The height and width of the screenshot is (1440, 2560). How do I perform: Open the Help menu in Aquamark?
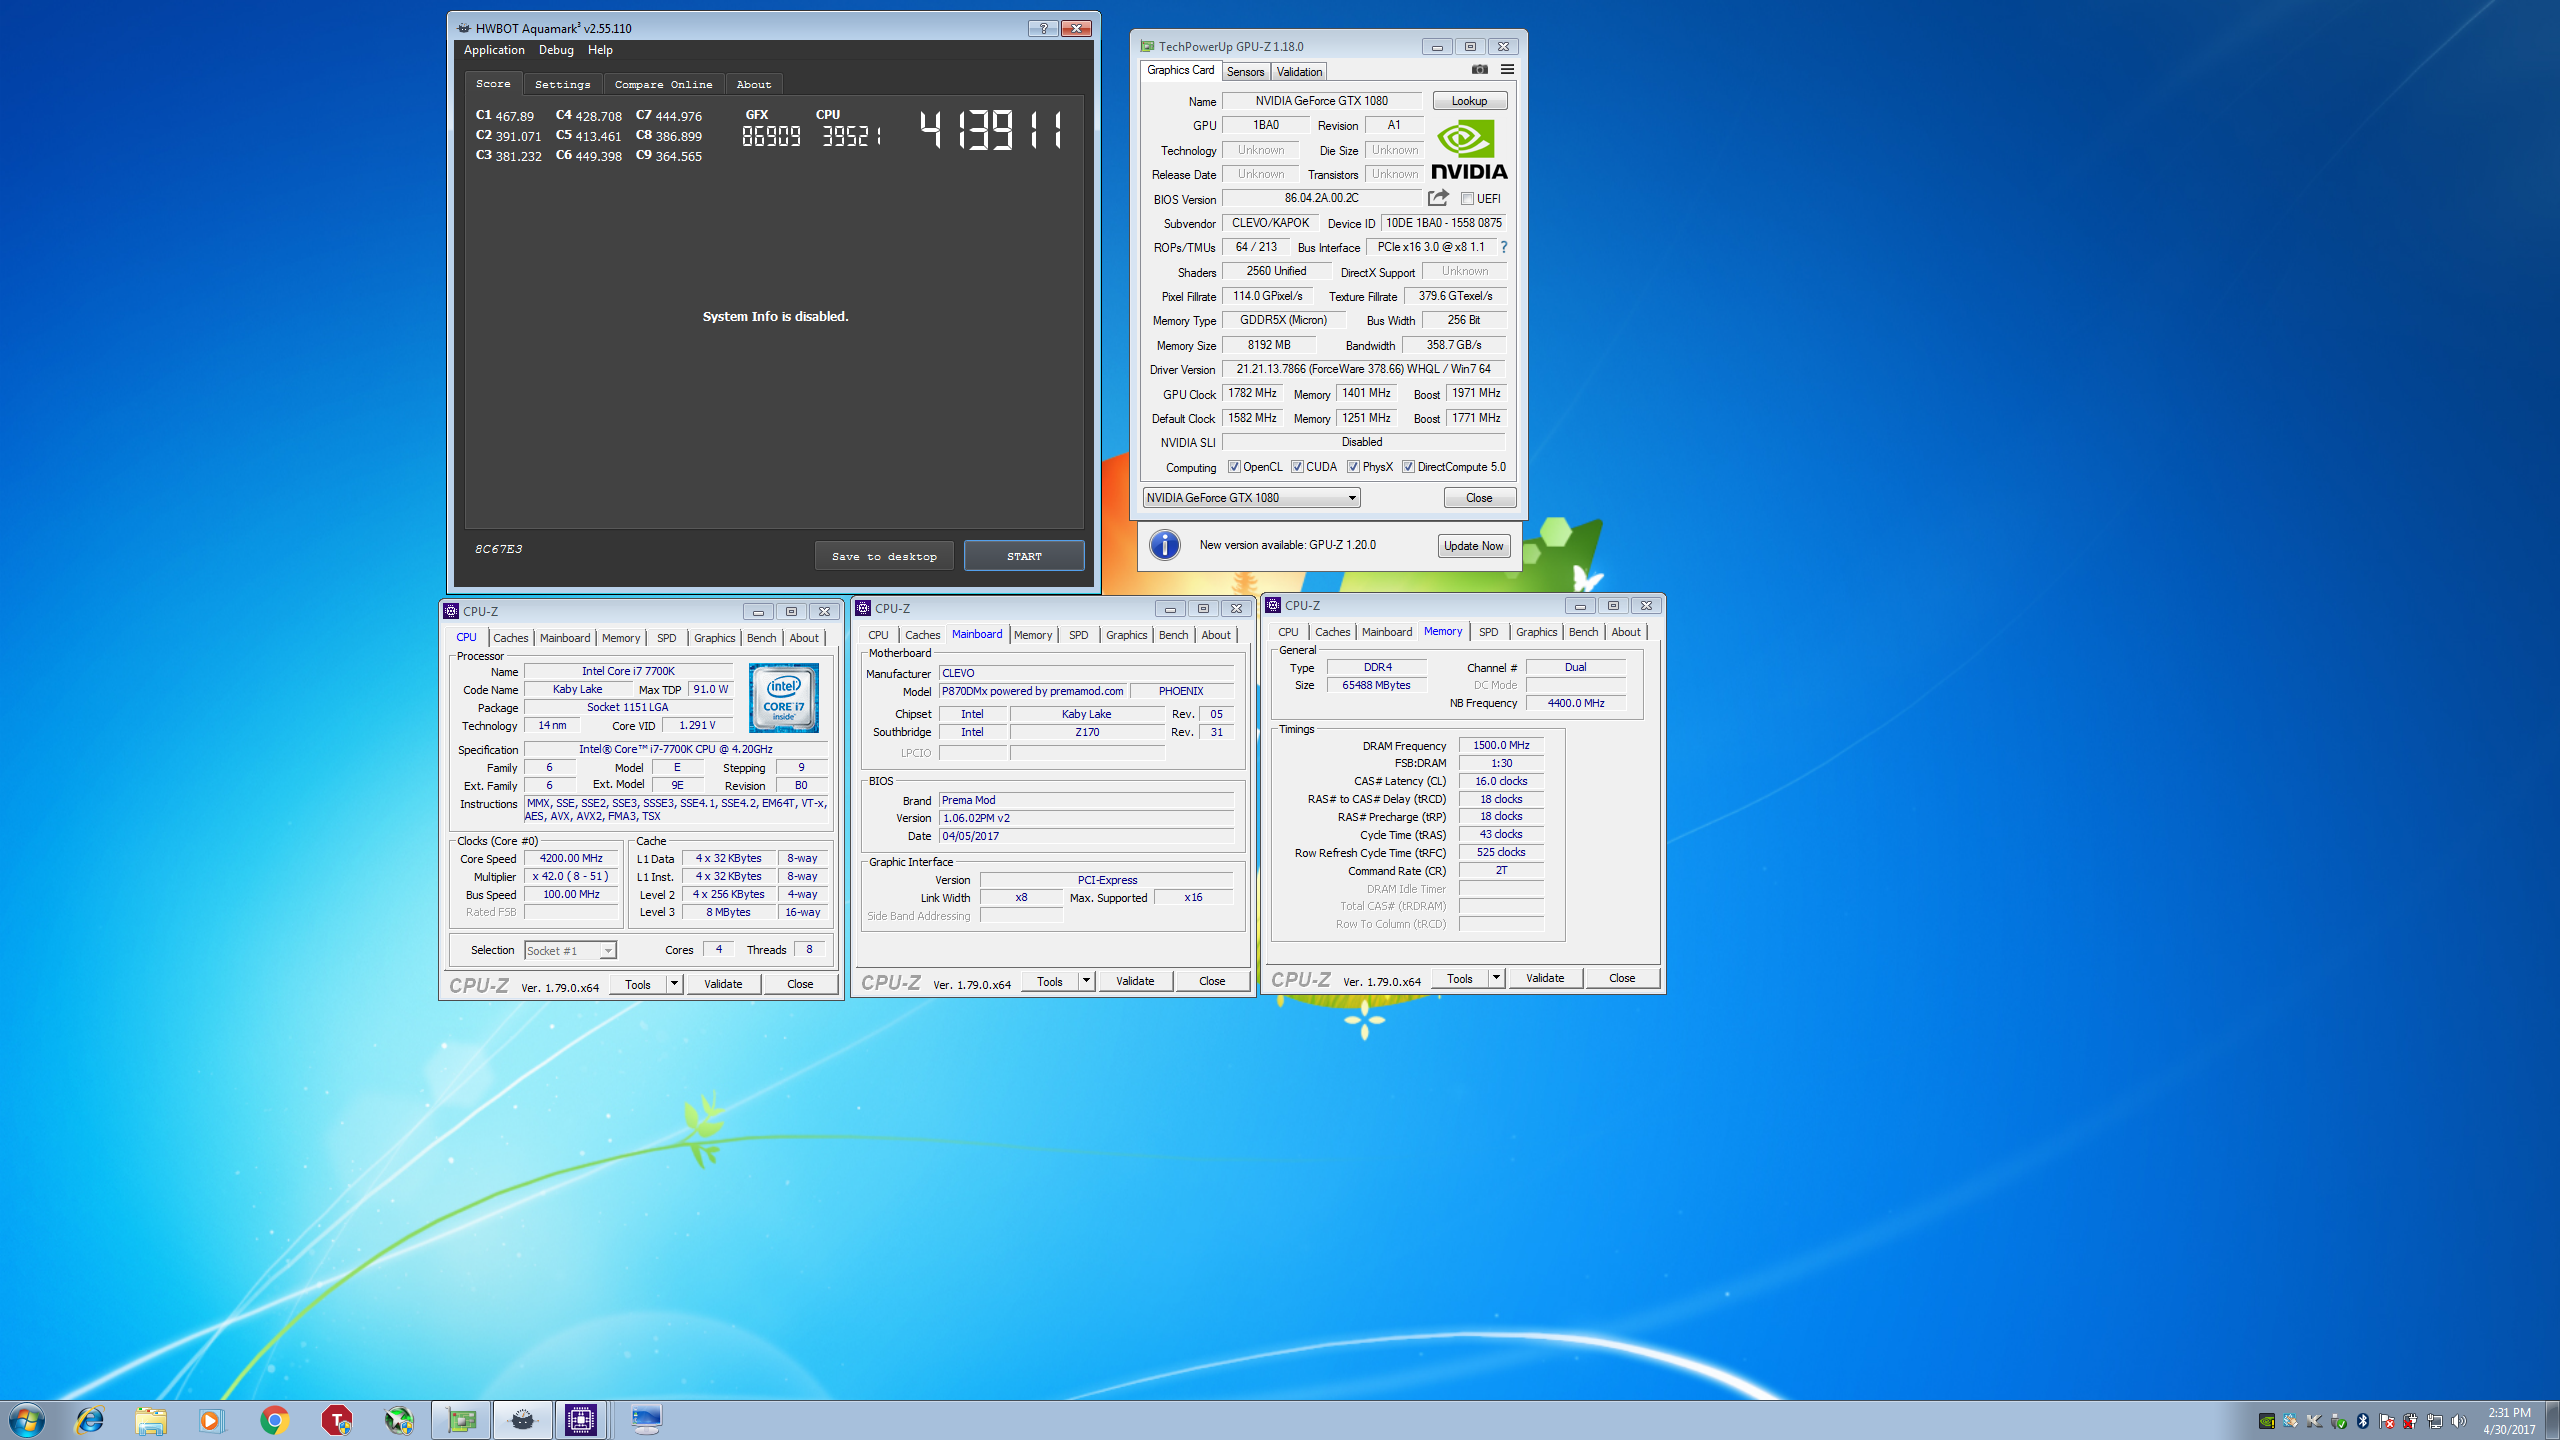click(x=600, y=50)
